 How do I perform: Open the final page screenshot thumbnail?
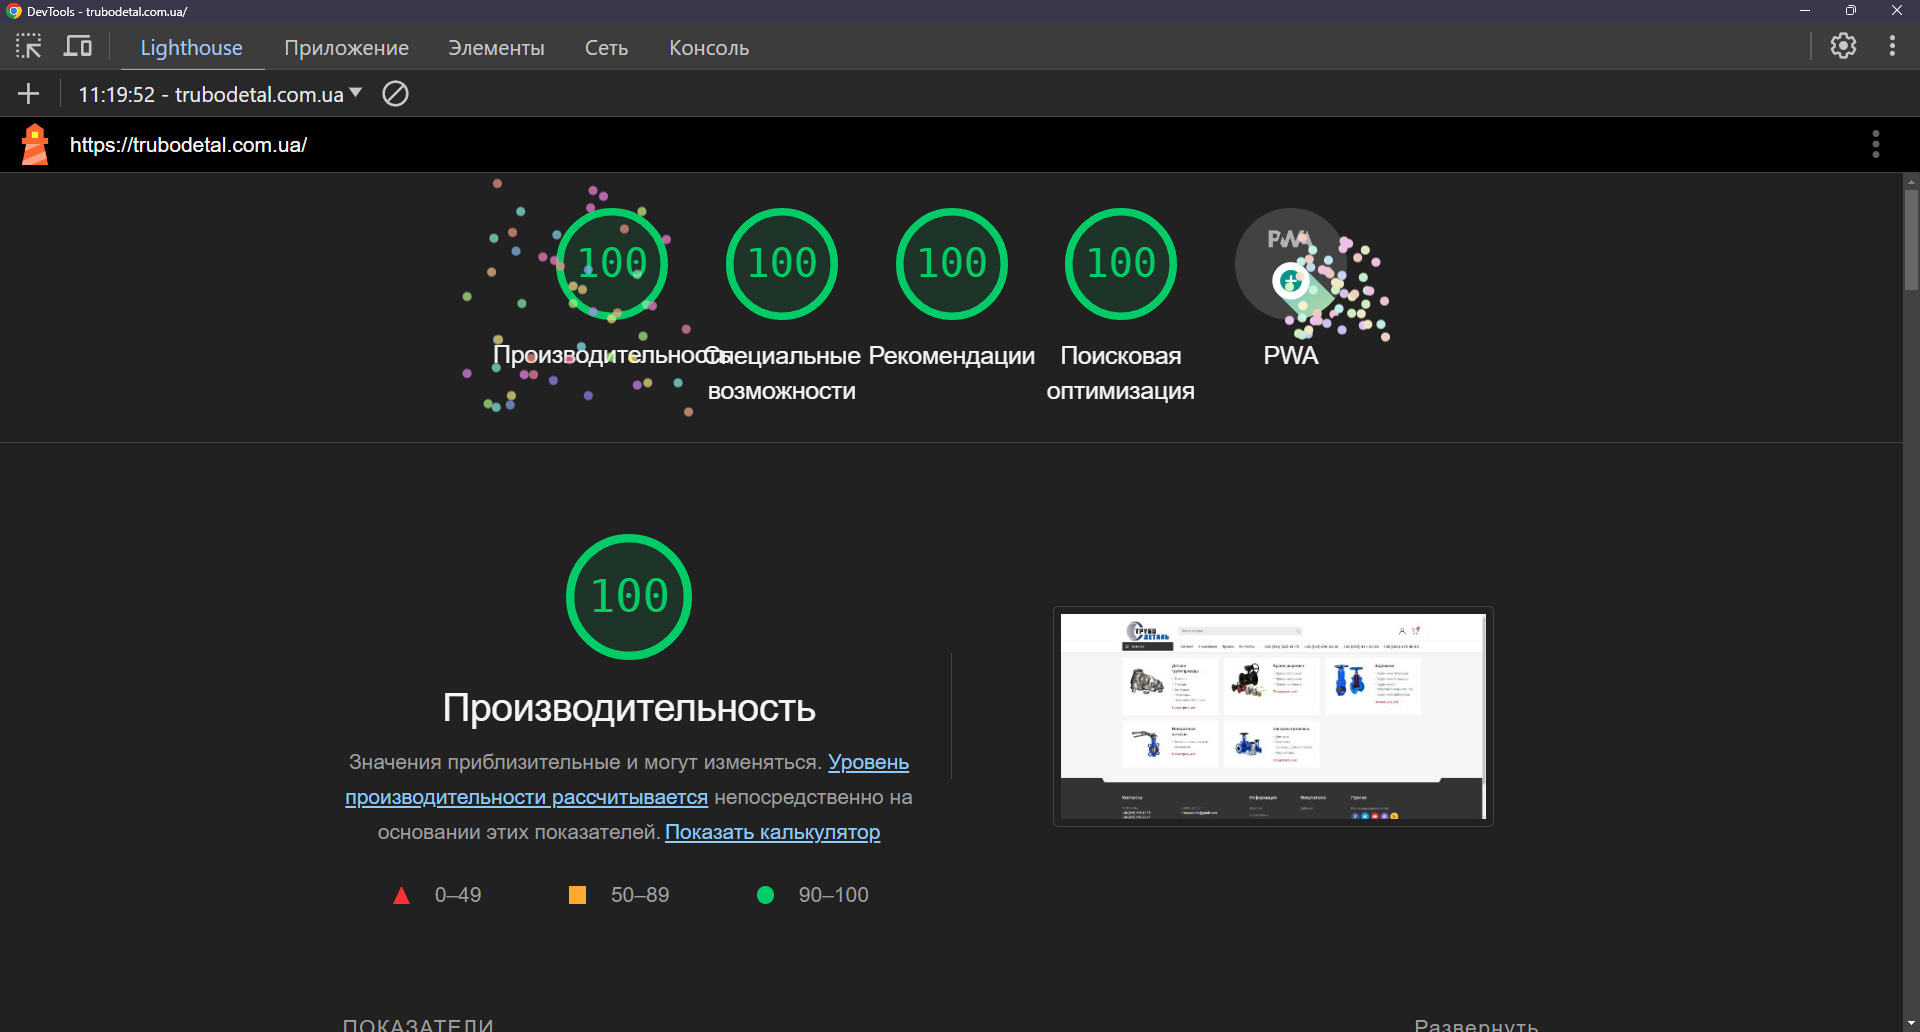[x=1273, y=716]
